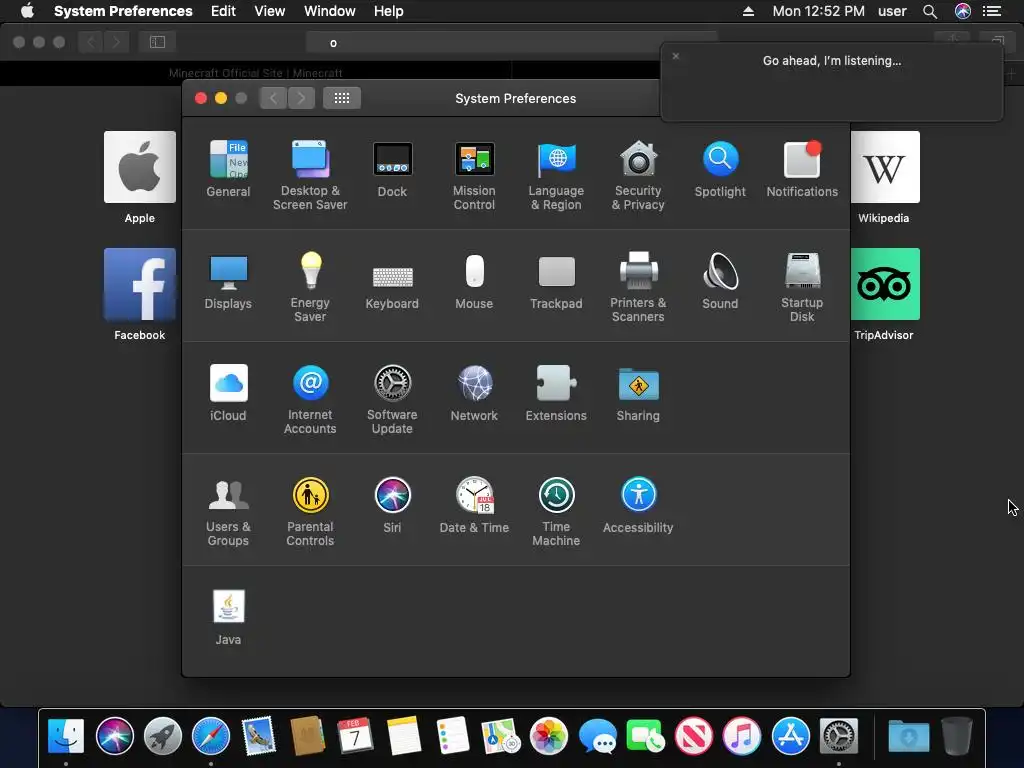1024x768 pixels.
Task: Open Energy Saver preferences
Action: [x=310, y=287]
